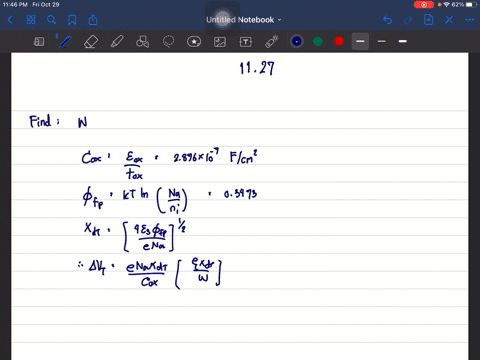Viewport: 480px width, 360px height.
Task: Tap the handwritten word Find
Action: (x=40, y=121)
